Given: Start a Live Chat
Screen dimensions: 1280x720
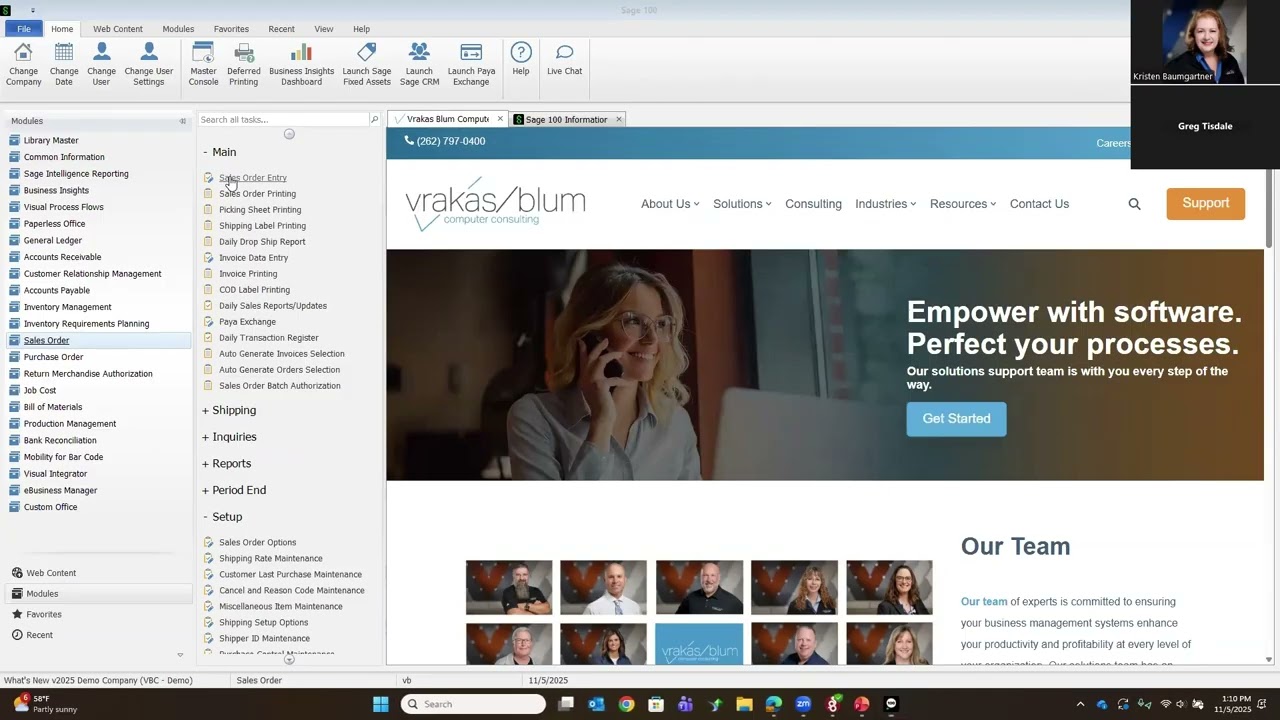Looking at the screenshot, I should tap(564, 59).
